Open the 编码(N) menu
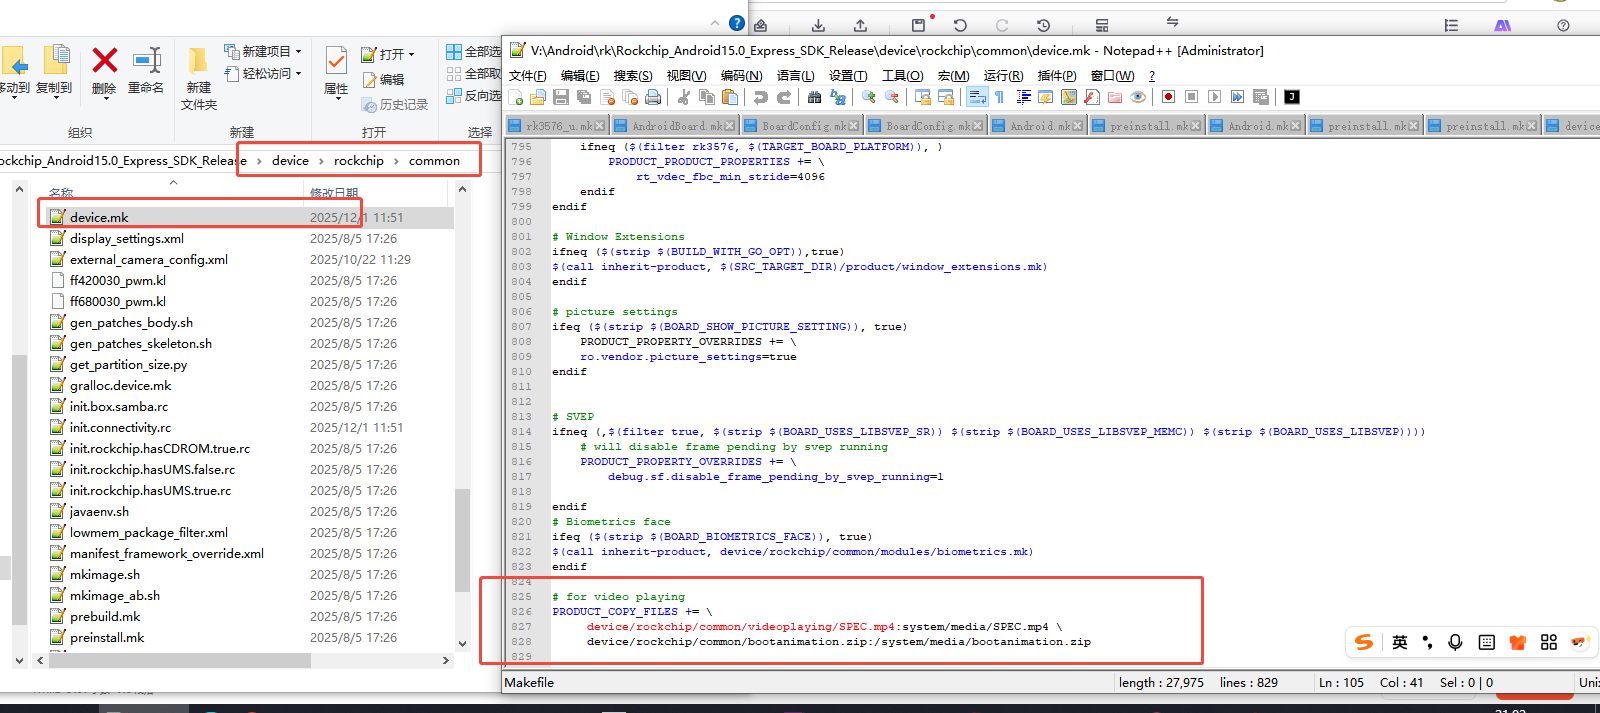Image resolution: width=1600 pixels, height=713 pixels. click(x=741, y=76)
